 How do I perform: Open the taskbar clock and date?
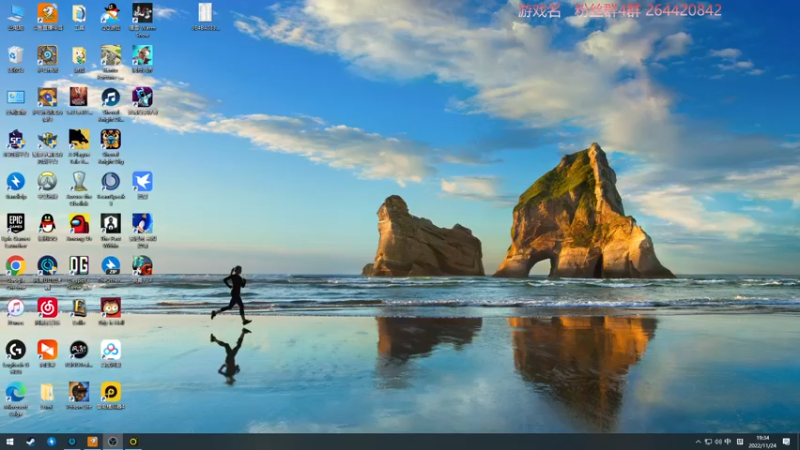[763, 442]
